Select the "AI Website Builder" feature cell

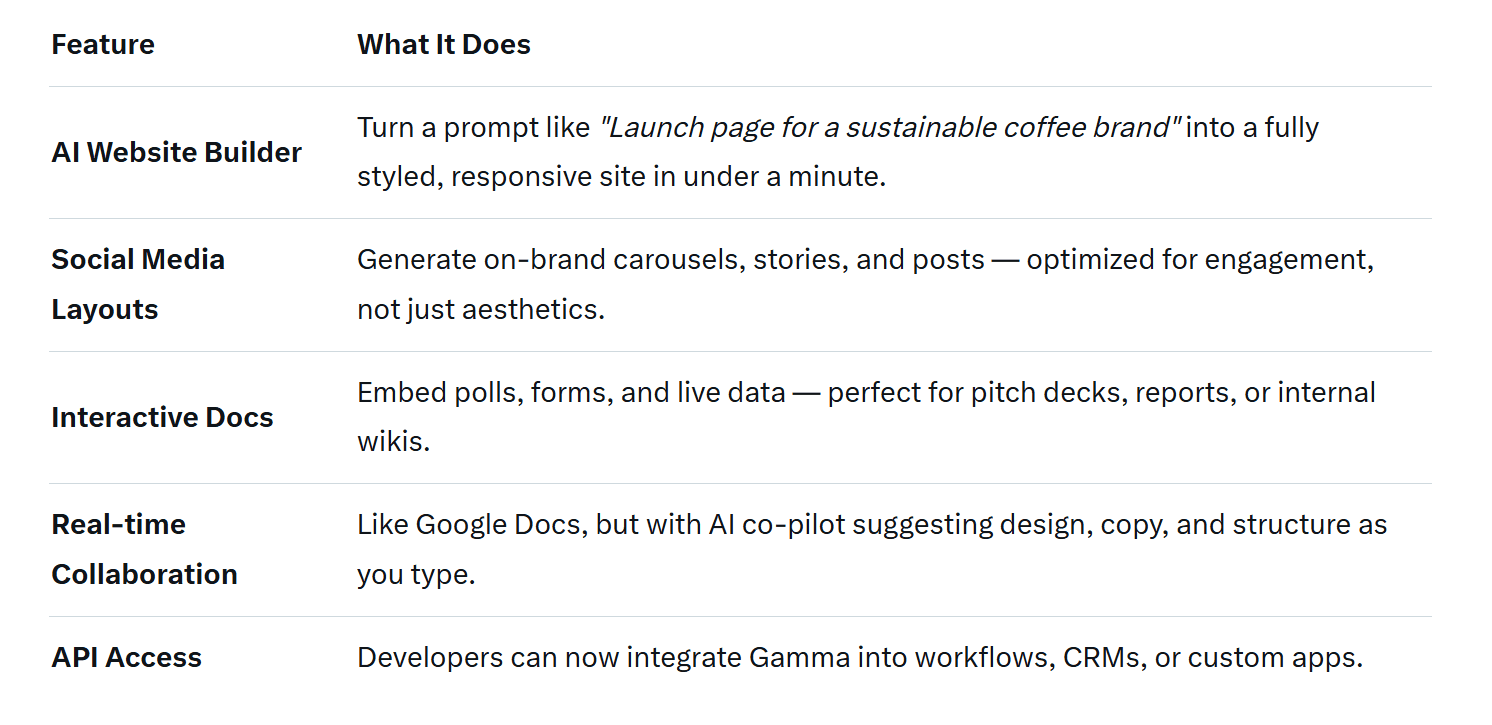pyautogui.click(x=176, y=153)
